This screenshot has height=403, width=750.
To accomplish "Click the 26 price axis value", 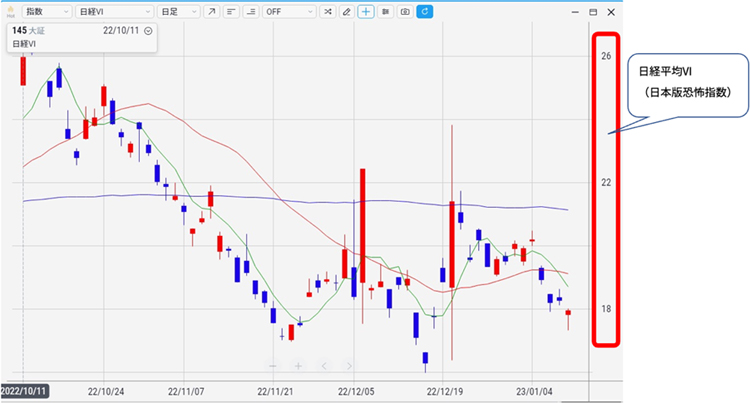I will tap(606, 56).
